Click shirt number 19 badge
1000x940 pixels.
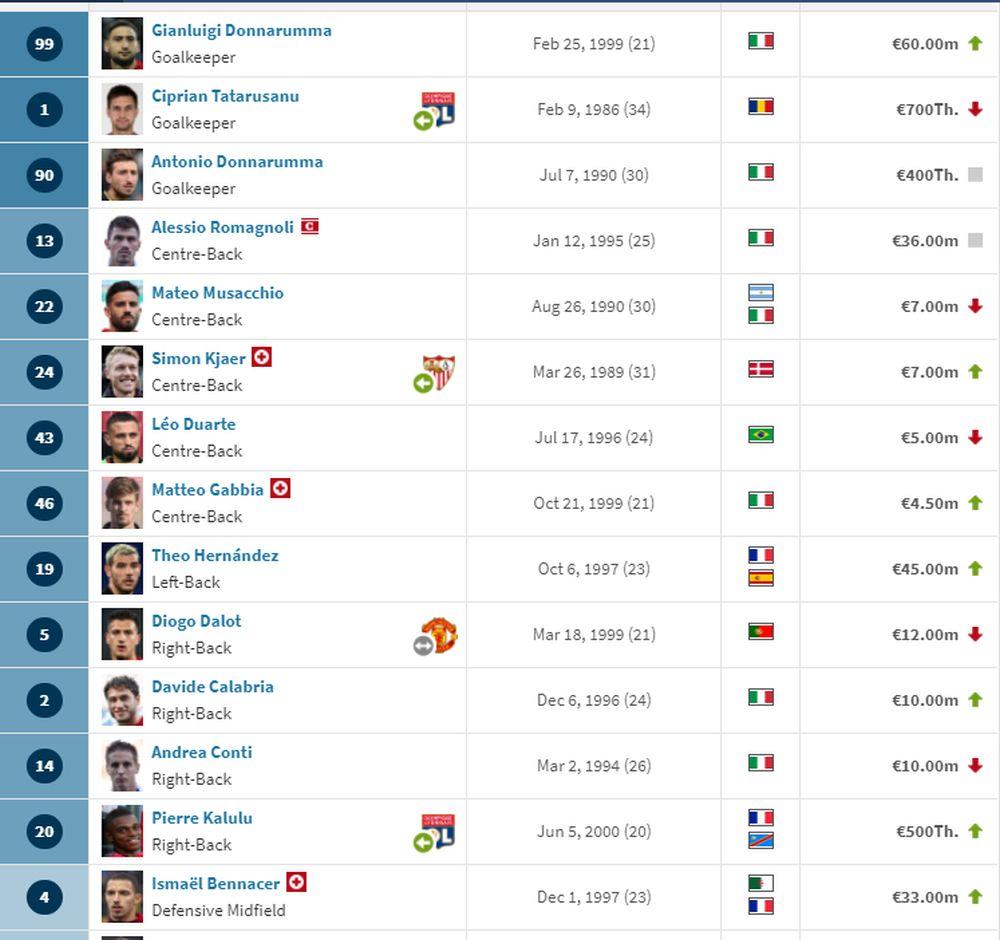point(44,569)
